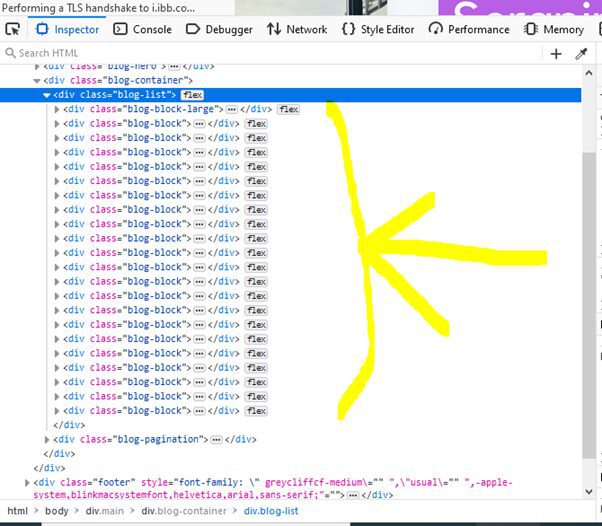Click the Style Editor braces icon

(x=348, y=30)
